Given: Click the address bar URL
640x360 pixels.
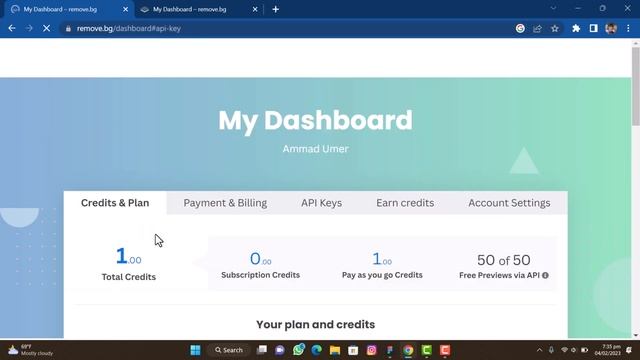Looking at the screenshot, I should click(129, 29).
